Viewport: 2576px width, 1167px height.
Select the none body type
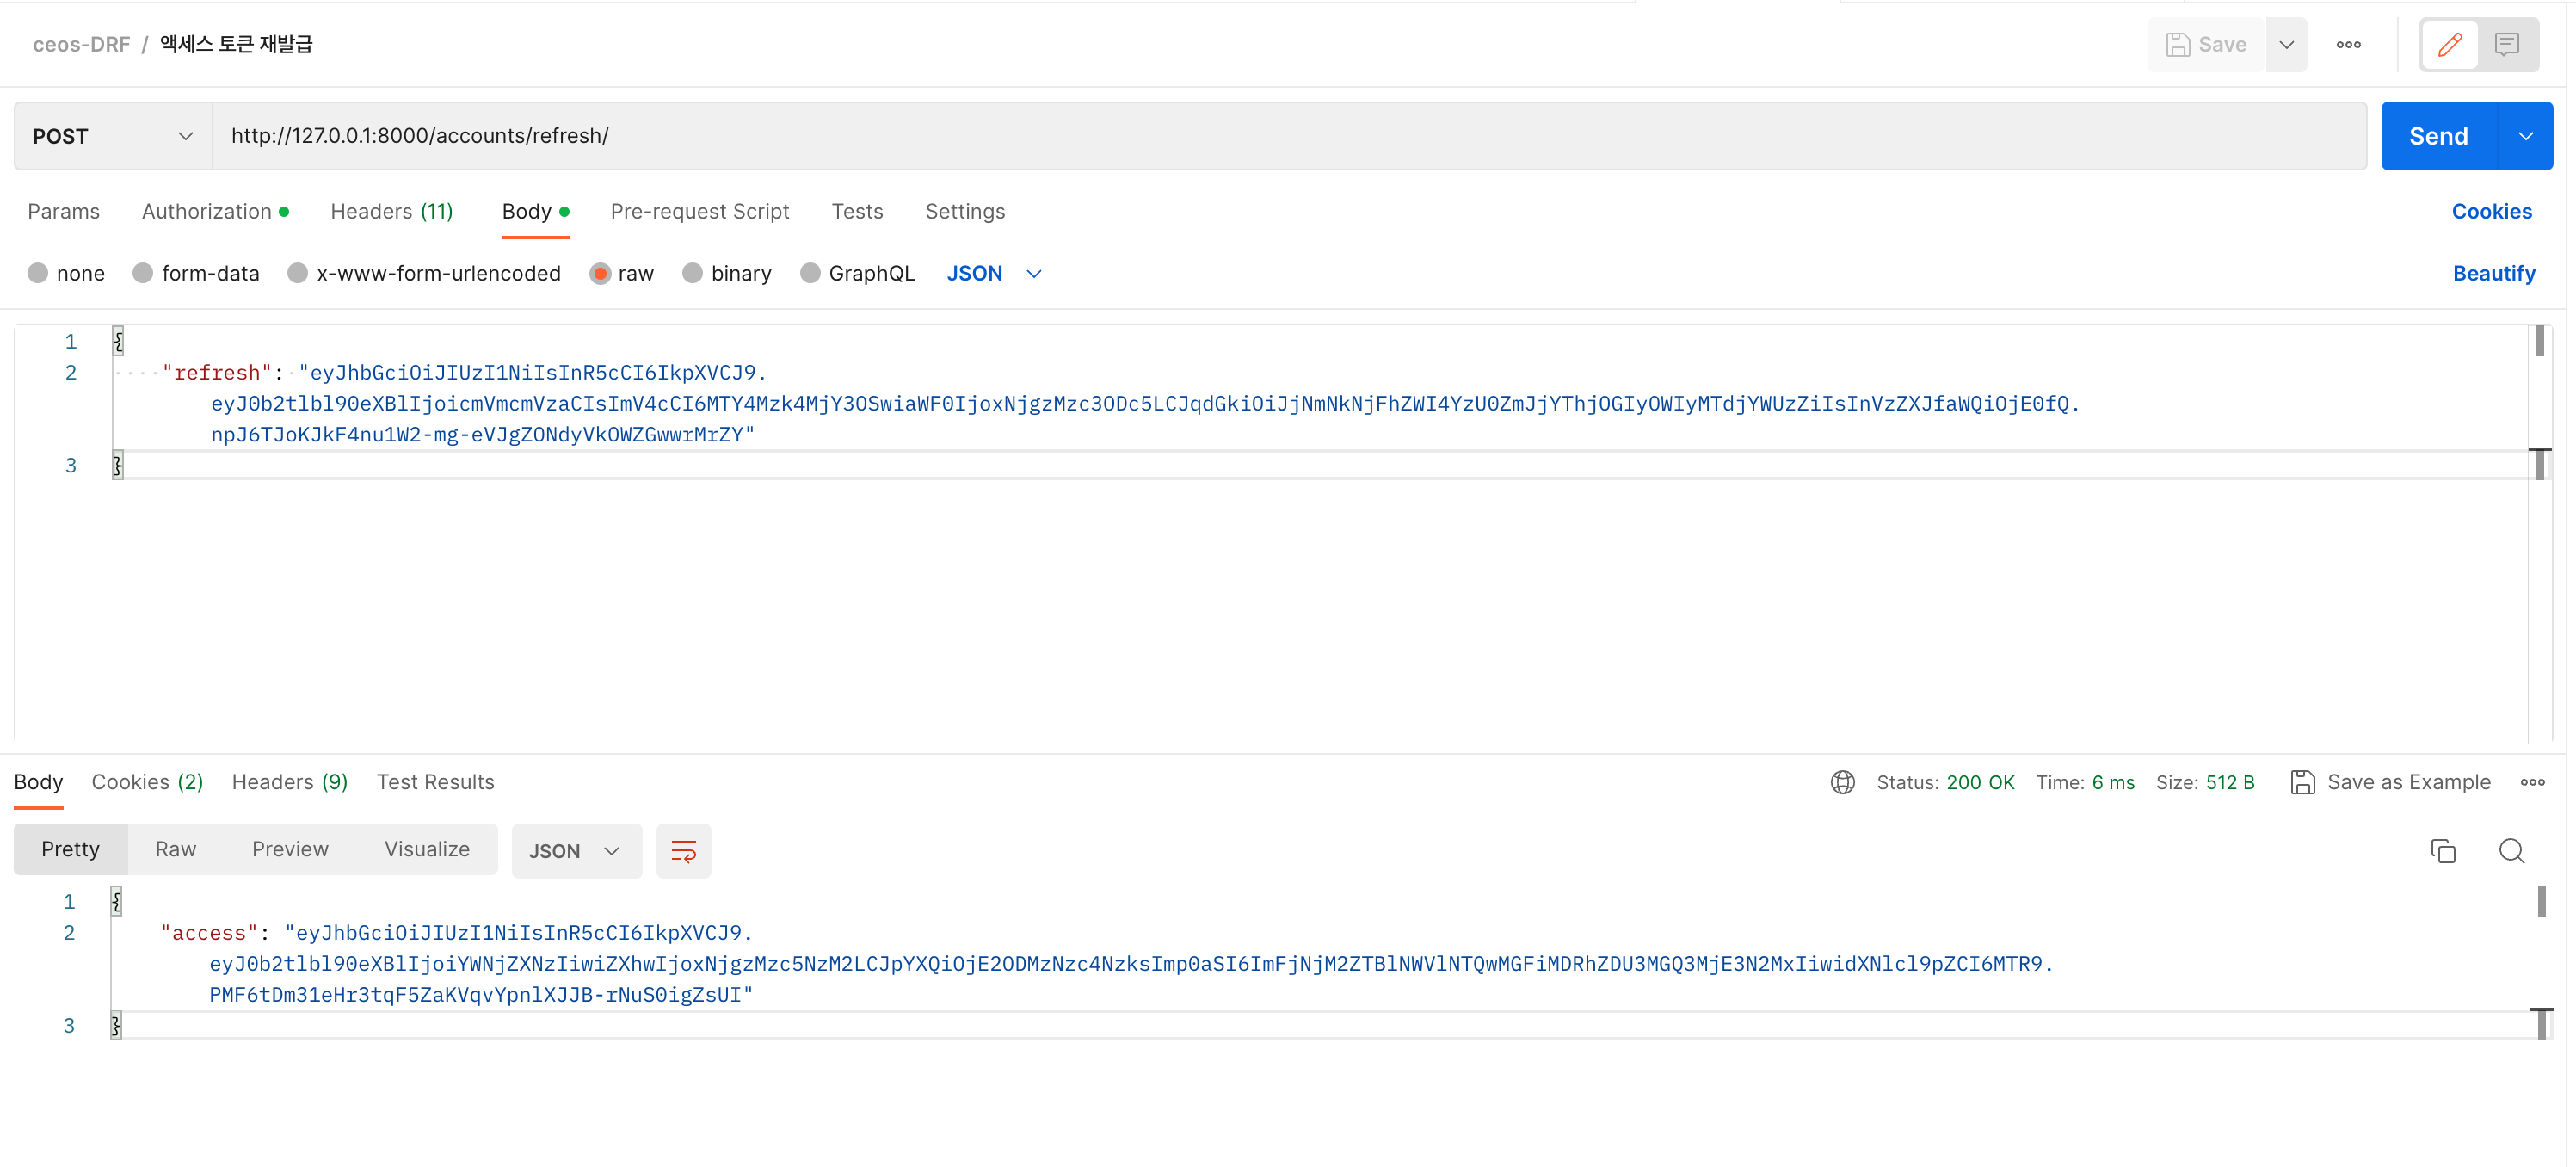pos(38,273)
